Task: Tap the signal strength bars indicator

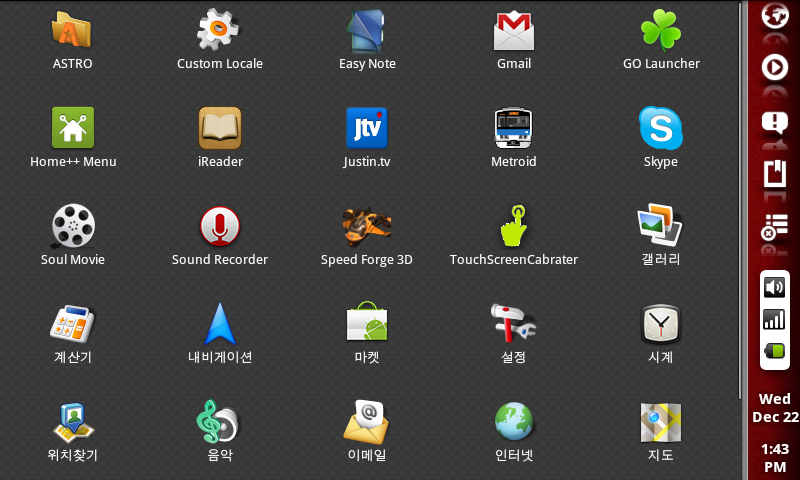Action: coord(774,319)
